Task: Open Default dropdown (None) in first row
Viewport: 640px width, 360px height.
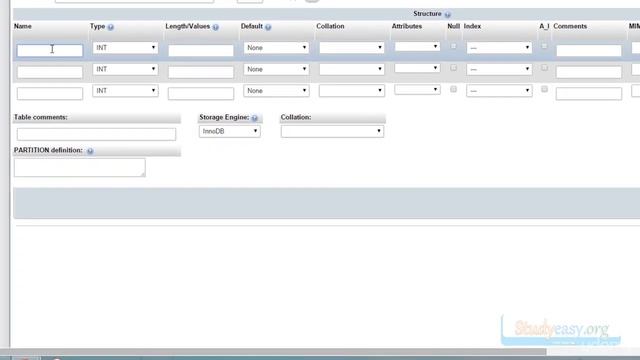Action: [276, 48]
